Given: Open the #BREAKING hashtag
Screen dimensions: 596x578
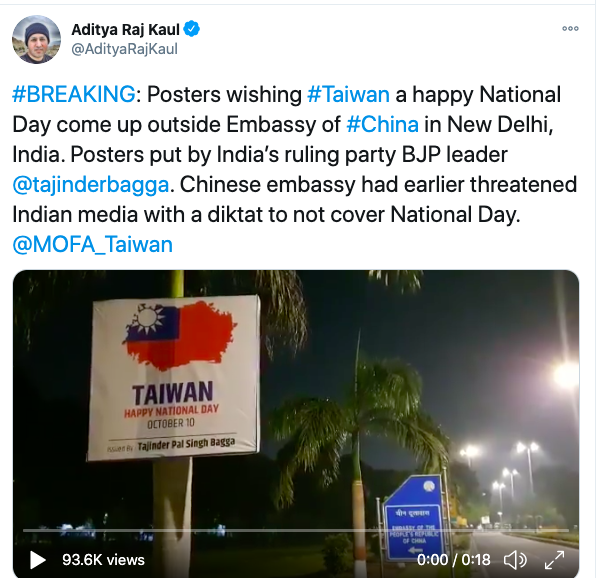Looking at the screenshot, I should click(74, 94).
